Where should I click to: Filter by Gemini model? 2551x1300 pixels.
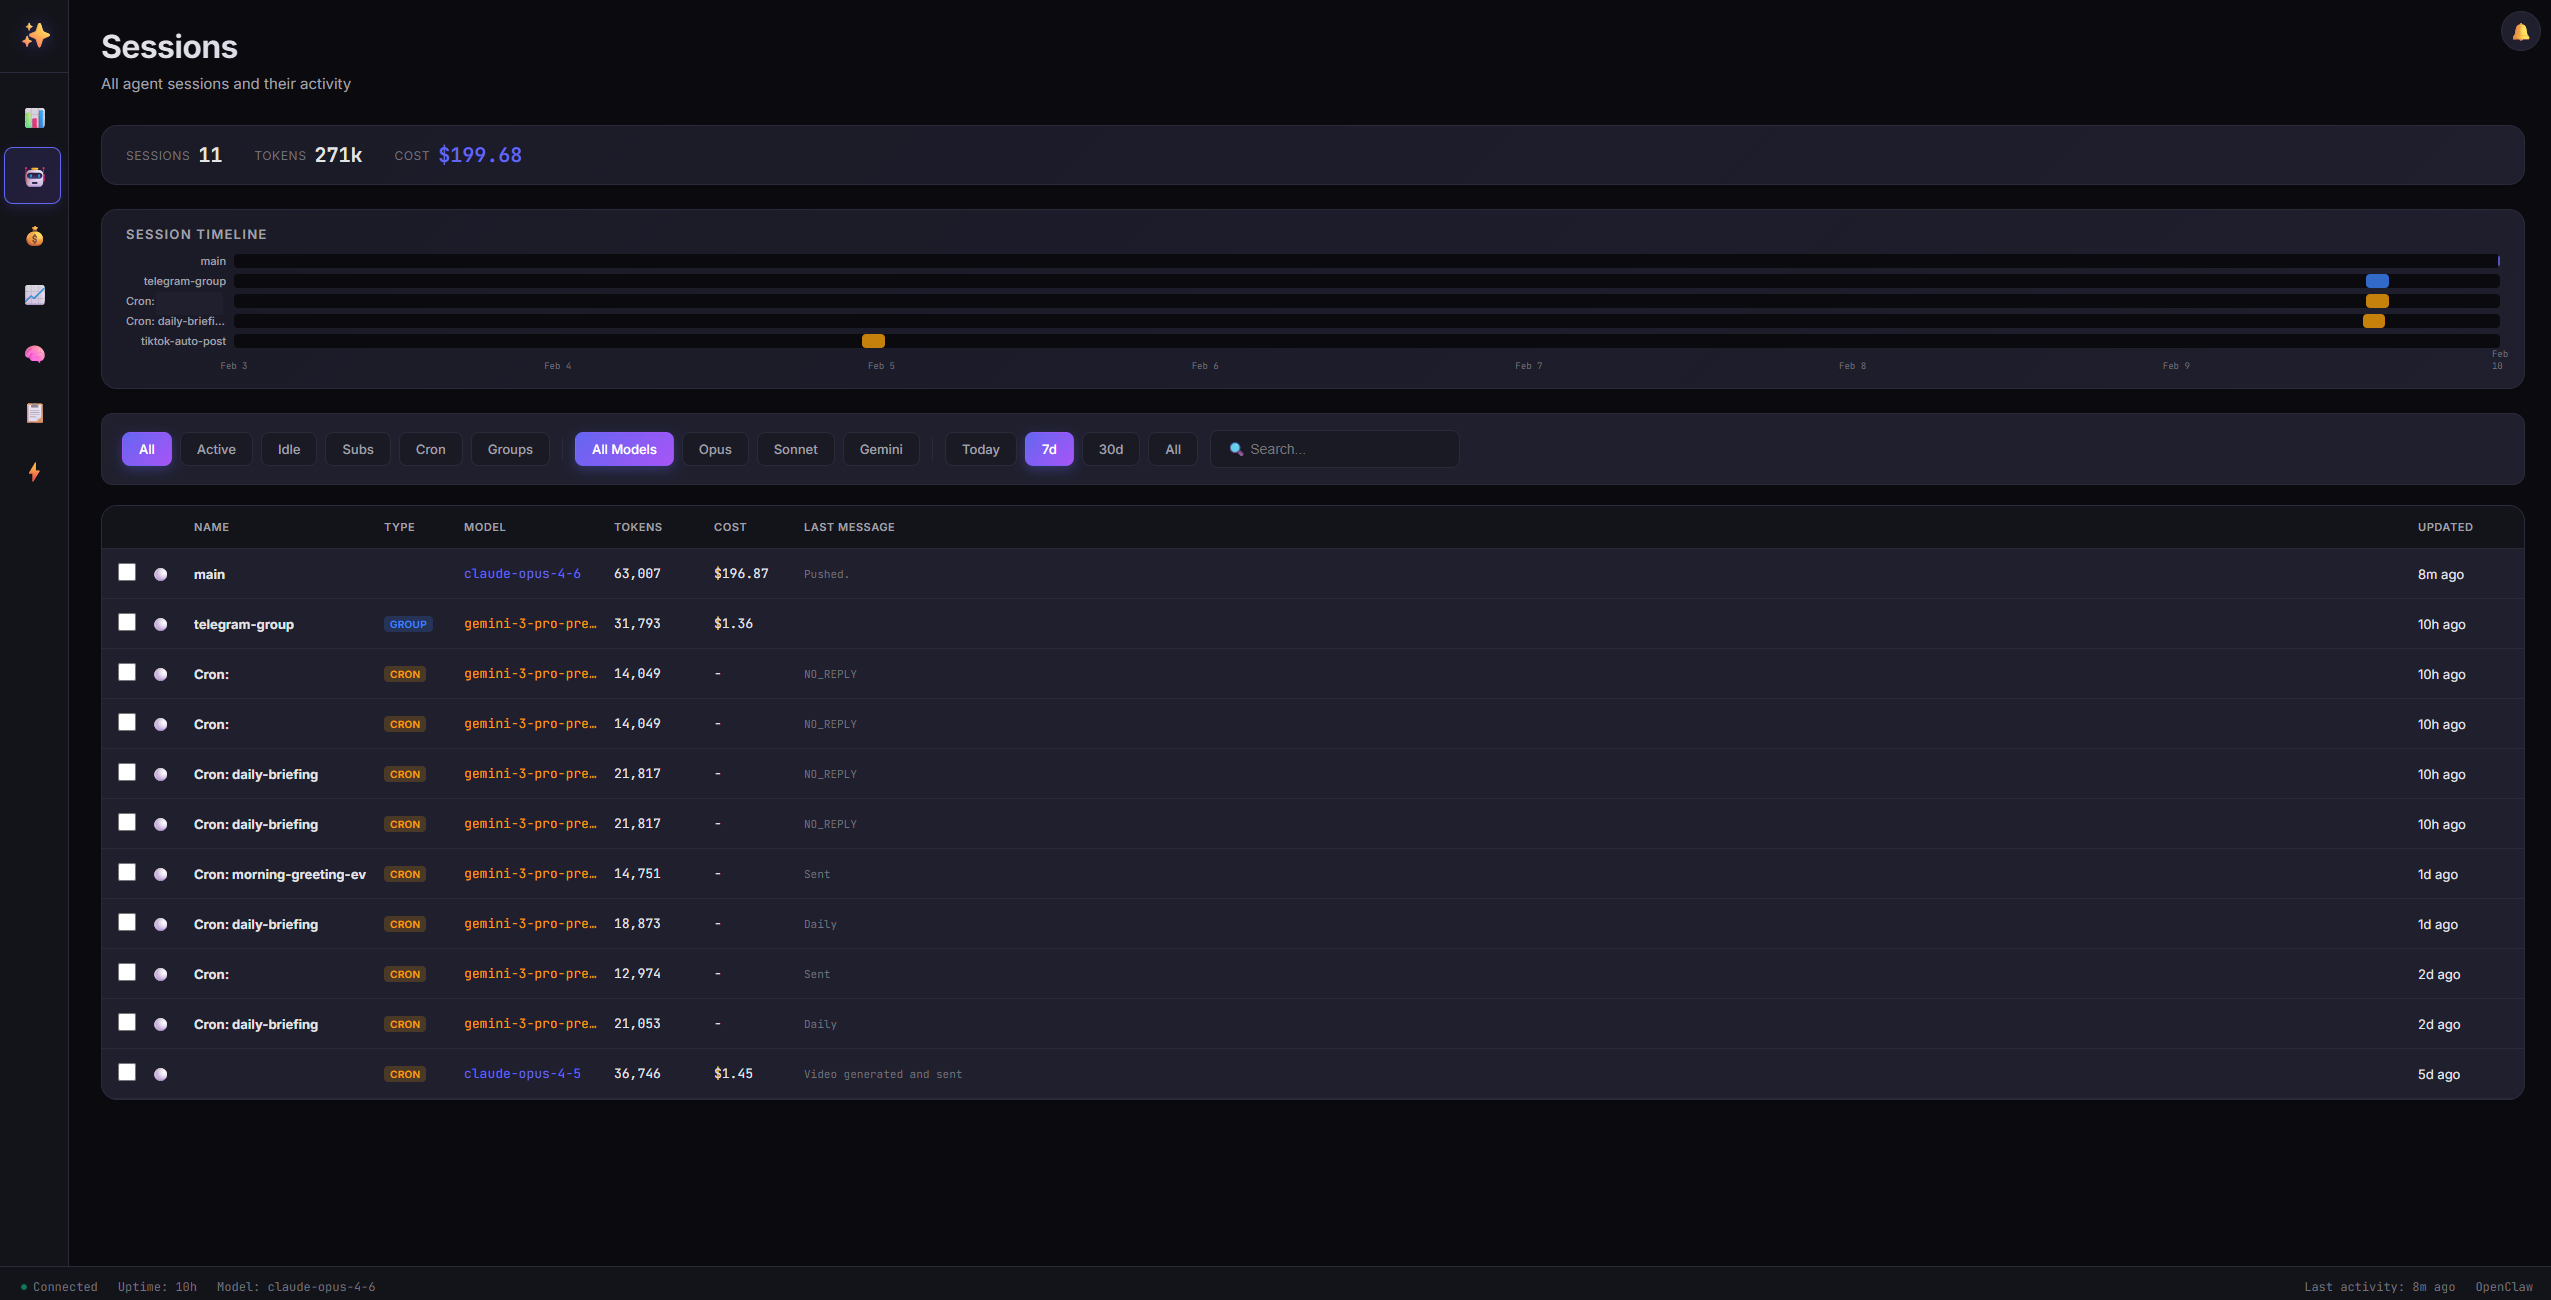point(880,449)
